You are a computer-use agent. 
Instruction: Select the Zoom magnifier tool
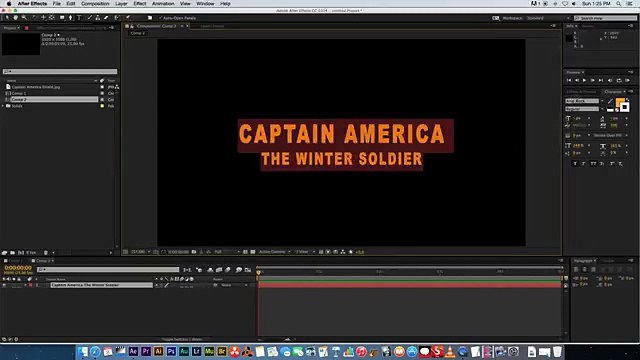click(x=24, y=18)
